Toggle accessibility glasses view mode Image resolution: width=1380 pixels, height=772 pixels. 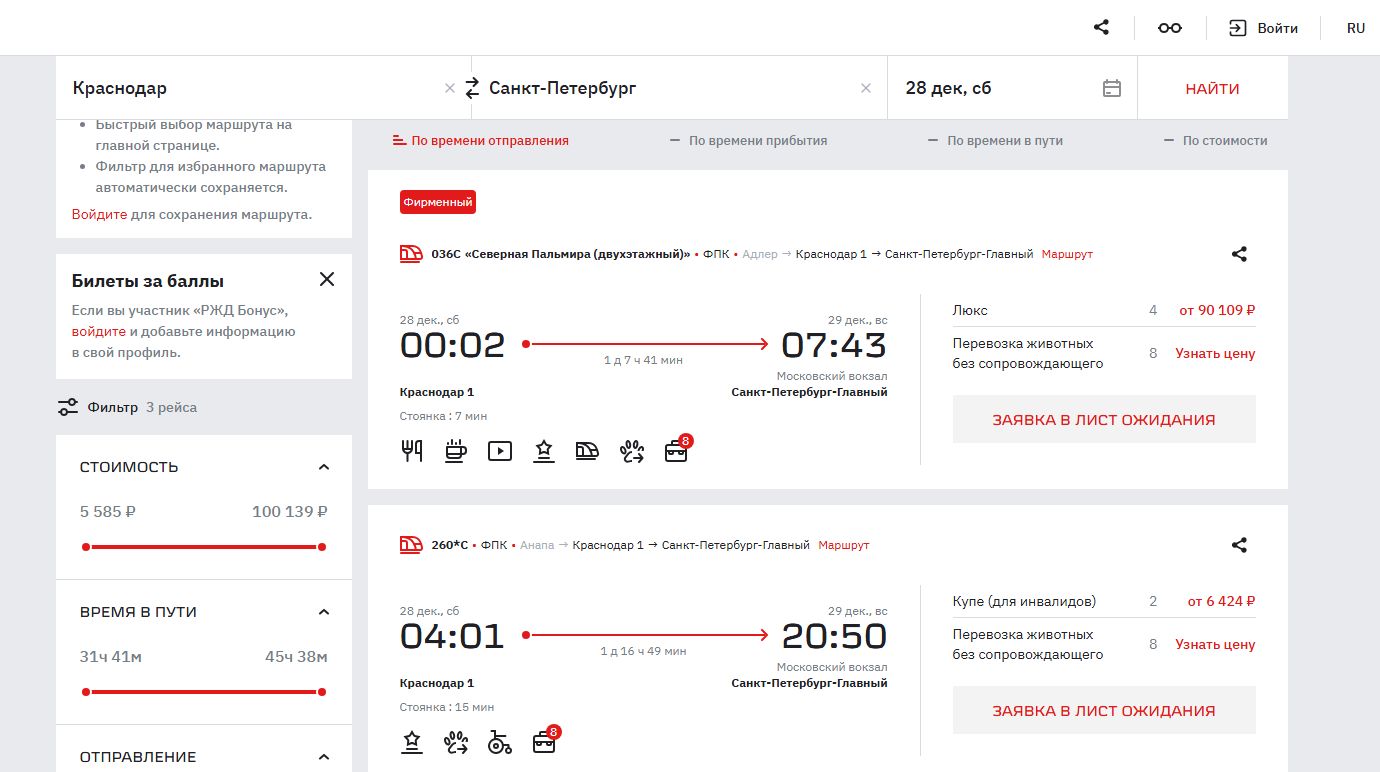pos(1169,28)
